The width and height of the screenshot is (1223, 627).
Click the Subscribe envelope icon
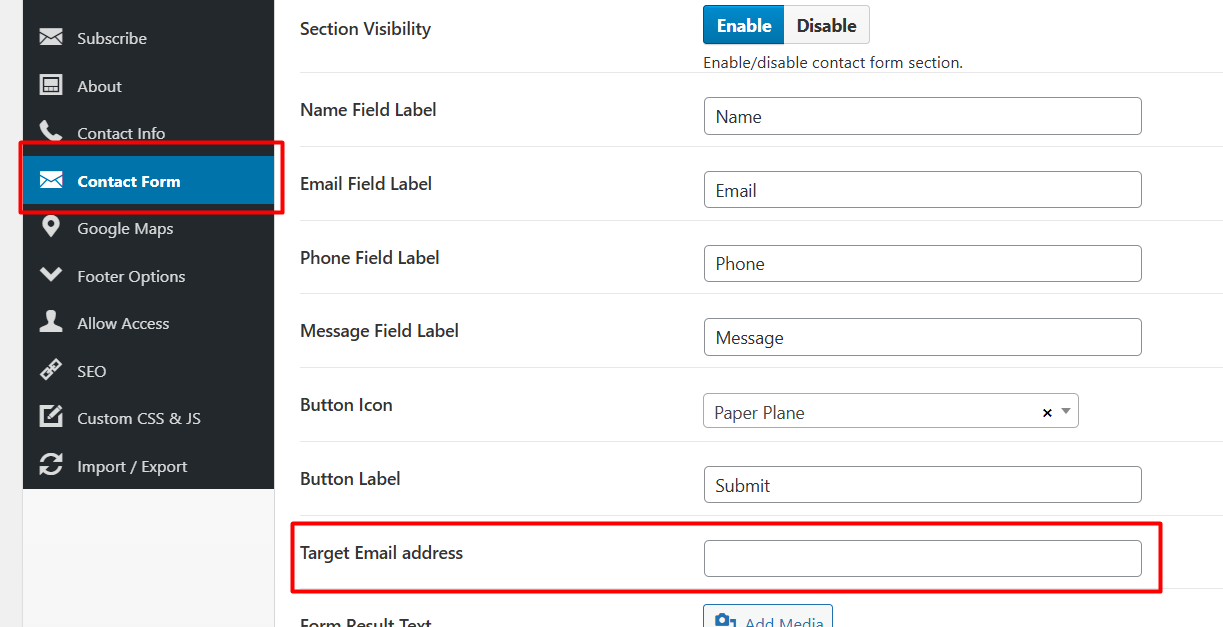point(50,37)
